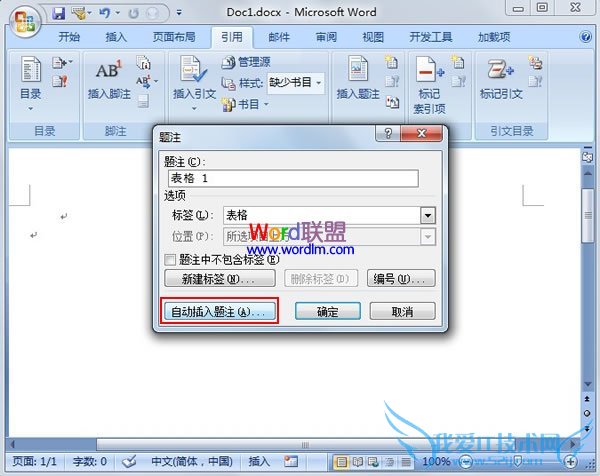
Task: Click the 标记索引项 mark entry icon
Action: (429, 70)
